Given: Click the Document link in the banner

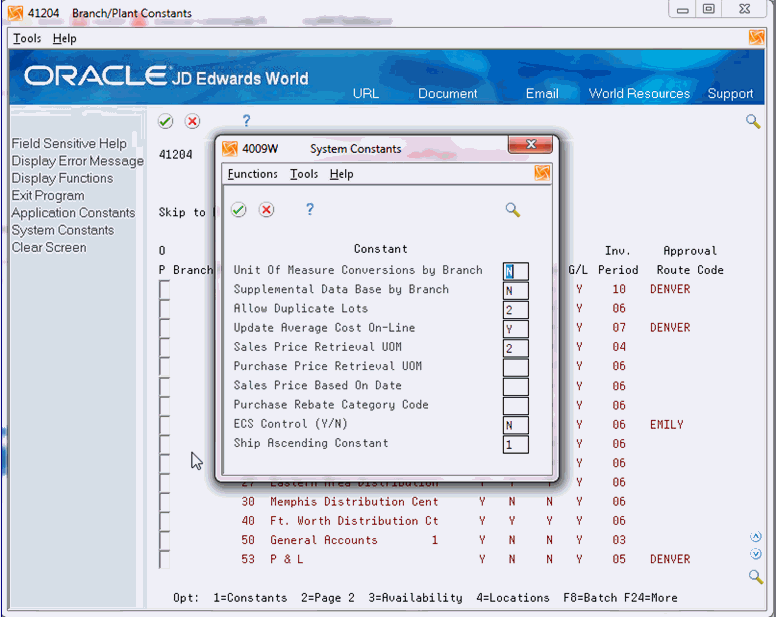Looking at the screenshot, I should [447, 94].
